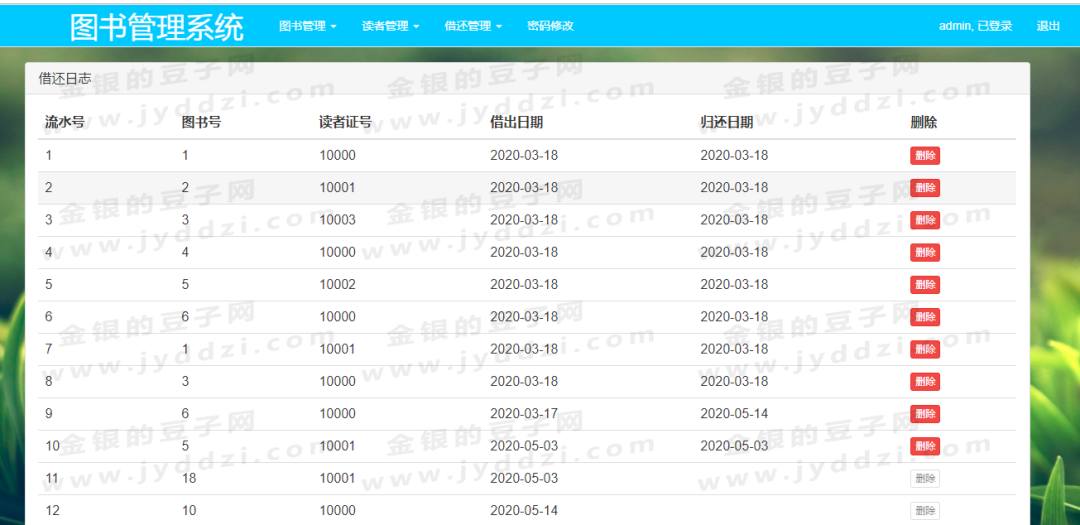Click the 2020-05-03 return date in row 10
The width and height of the screenshot is (1080, 525).
pyautogui.click(x=734, y=446)
